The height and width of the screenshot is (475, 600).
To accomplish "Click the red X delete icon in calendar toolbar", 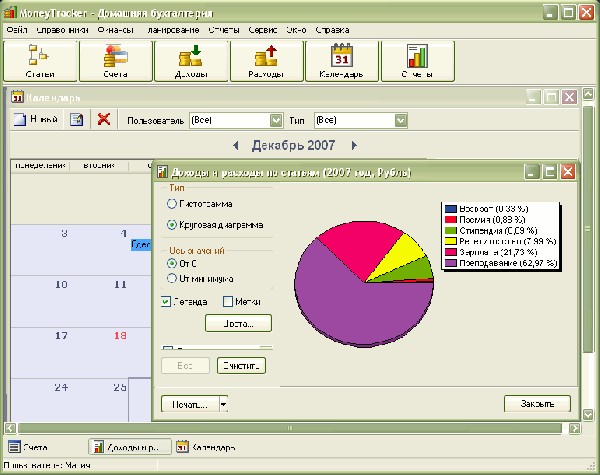I will [103, 120].
